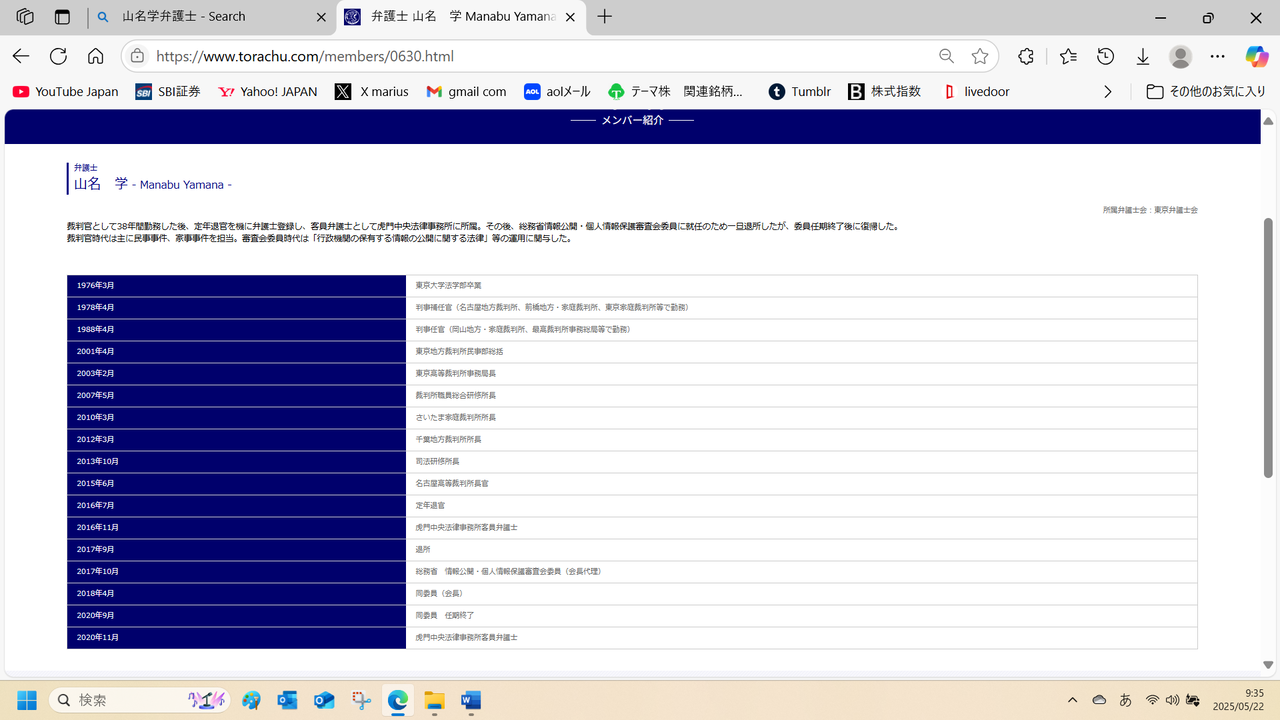The image size is (1280, 720).
Task: Click scrollbar down arrow
Action: click(1268, 664)
